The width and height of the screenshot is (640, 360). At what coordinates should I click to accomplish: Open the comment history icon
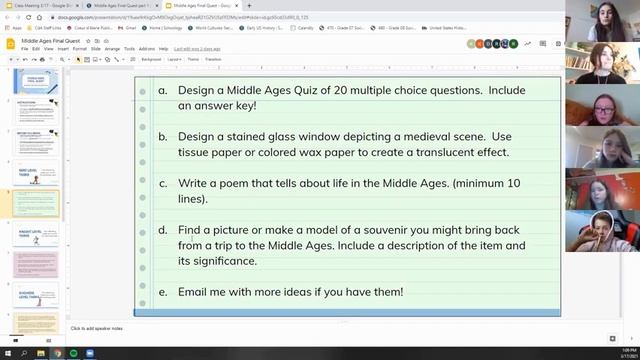point(542,44)
